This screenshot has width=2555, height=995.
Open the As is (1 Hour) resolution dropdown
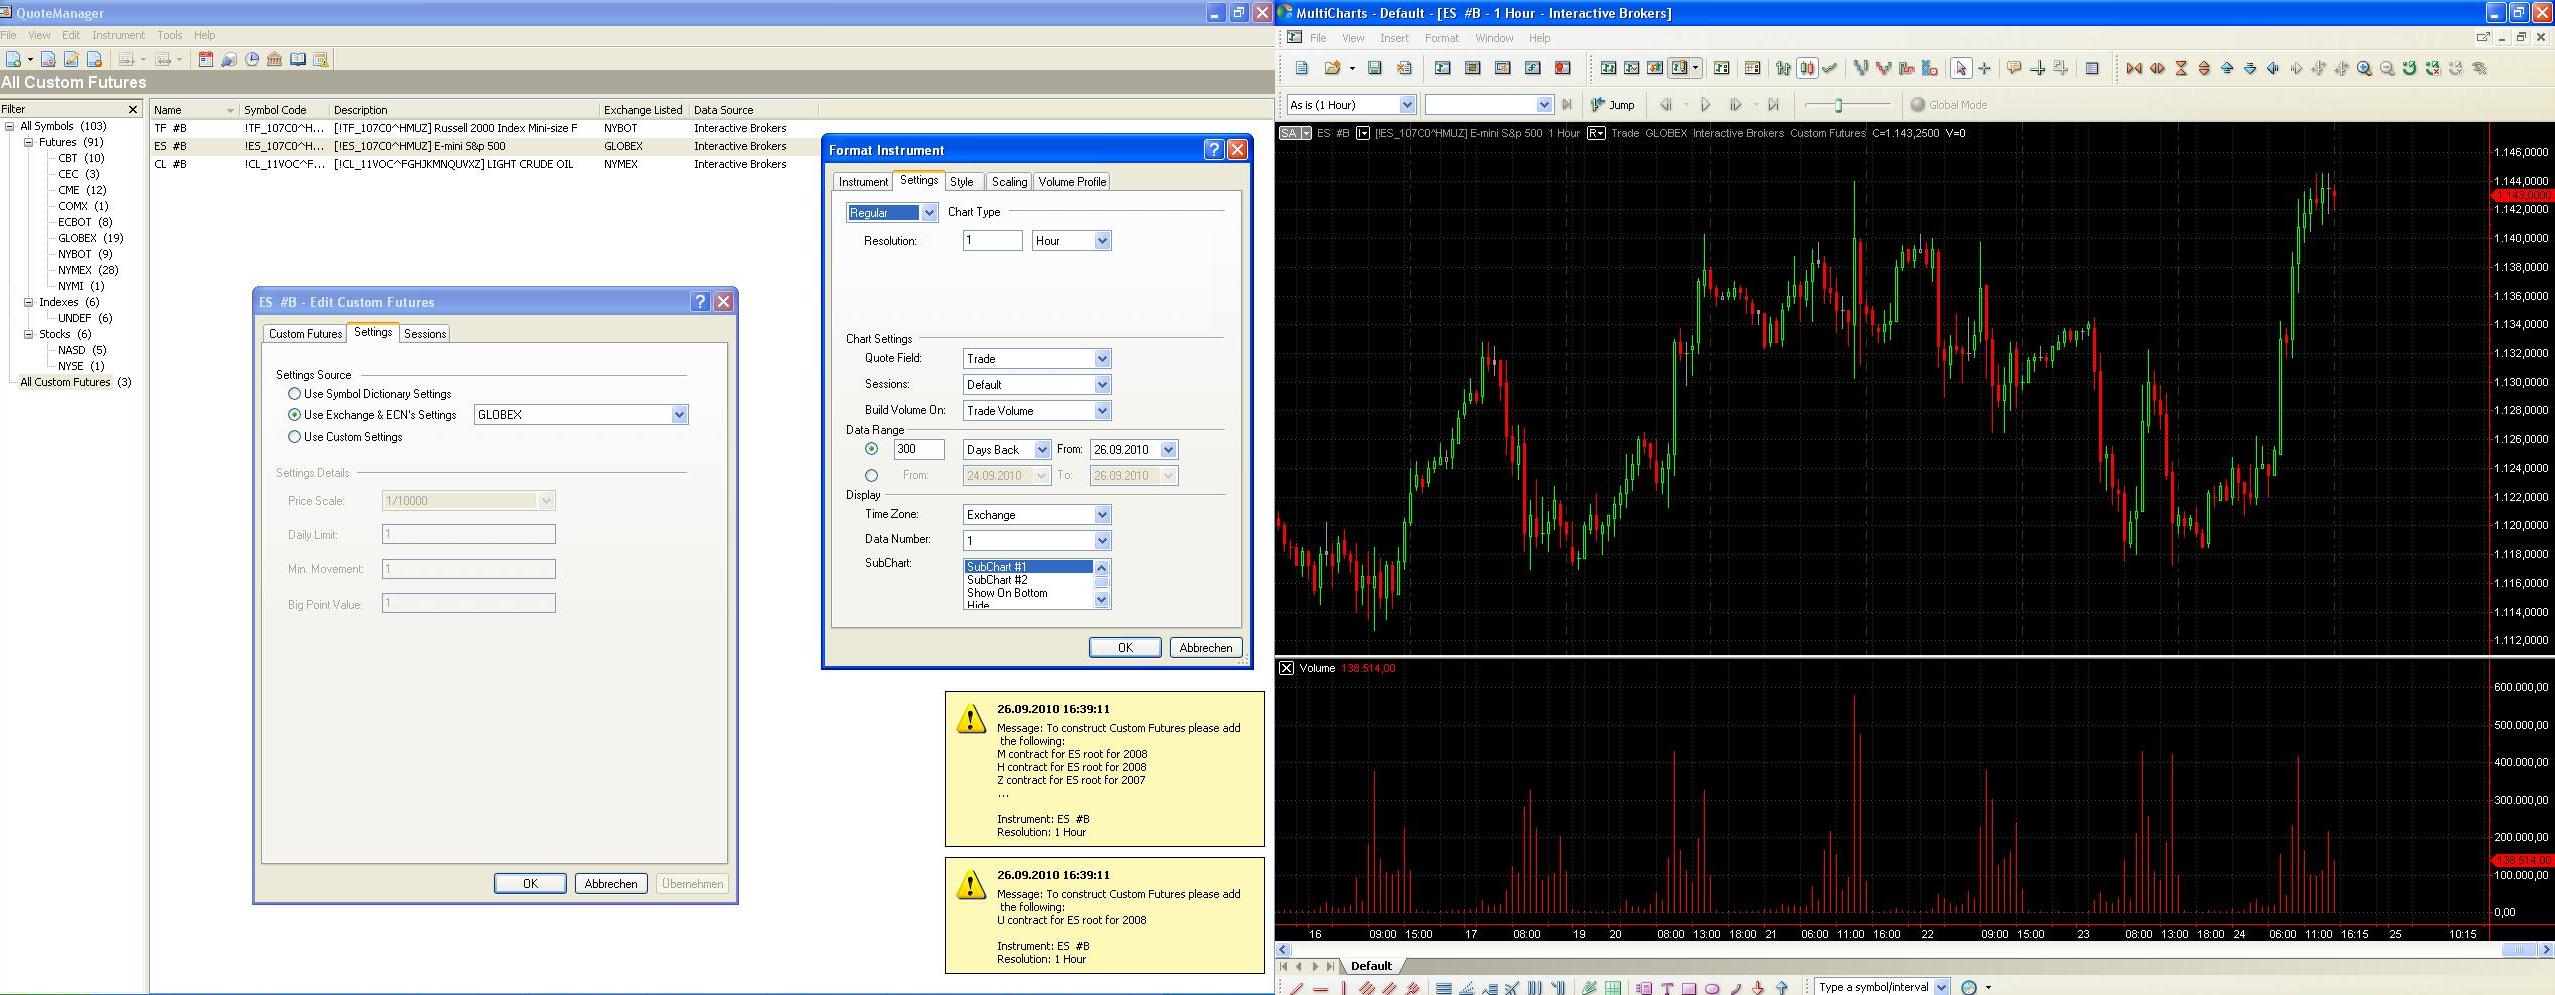pyautogui.click(x=1407, y=105)
